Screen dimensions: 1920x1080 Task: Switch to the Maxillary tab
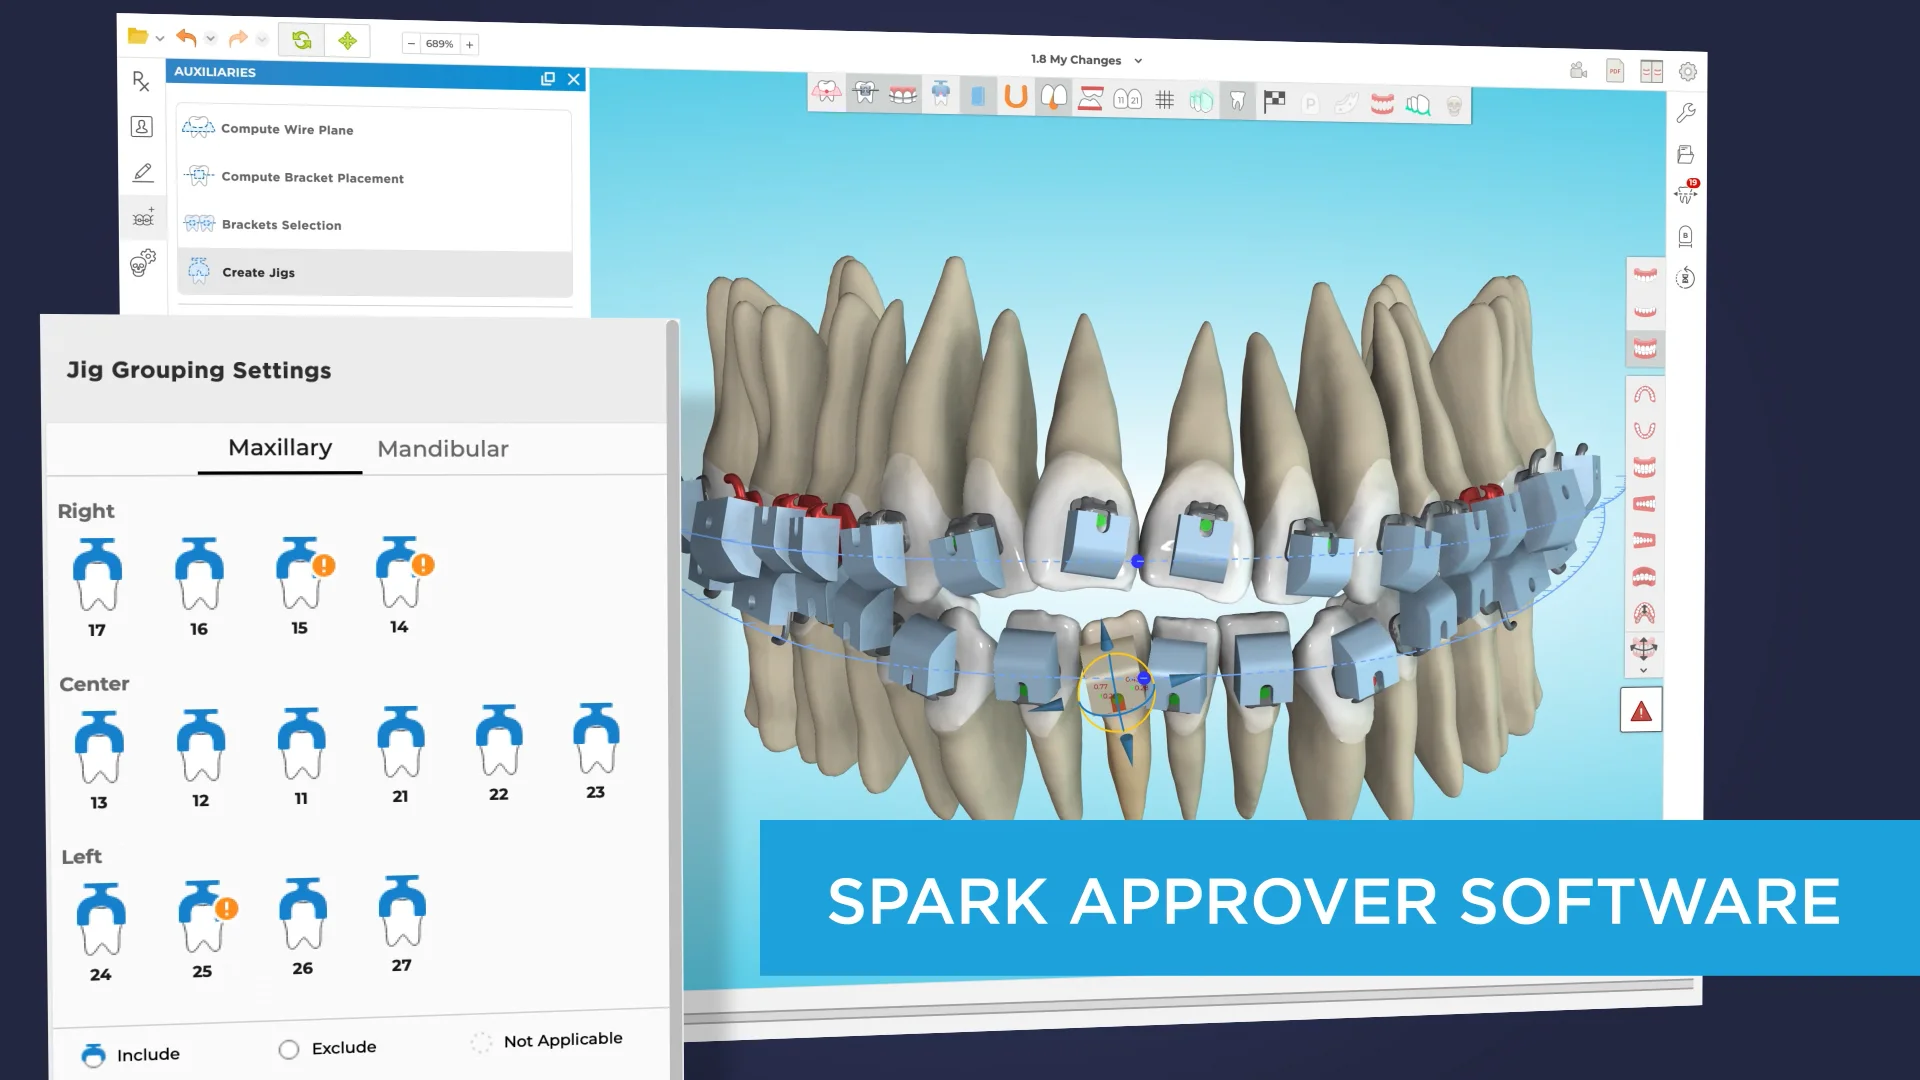coord(279,448)
